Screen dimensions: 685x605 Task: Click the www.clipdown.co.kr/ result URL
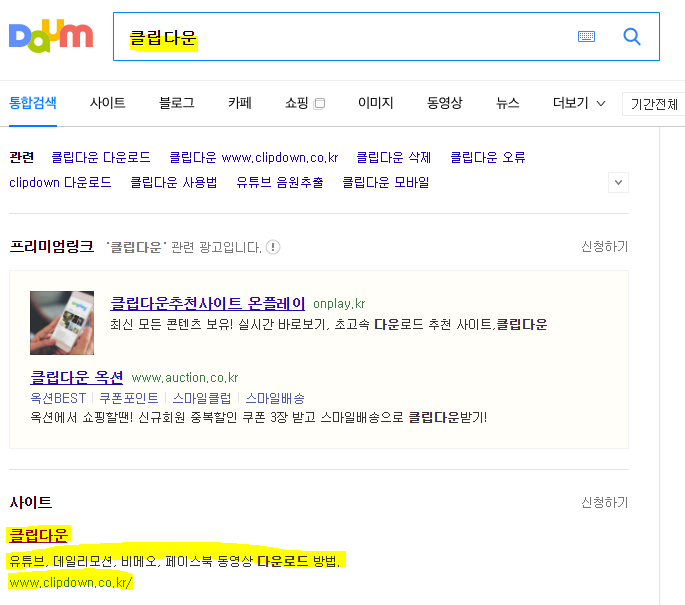70,583
